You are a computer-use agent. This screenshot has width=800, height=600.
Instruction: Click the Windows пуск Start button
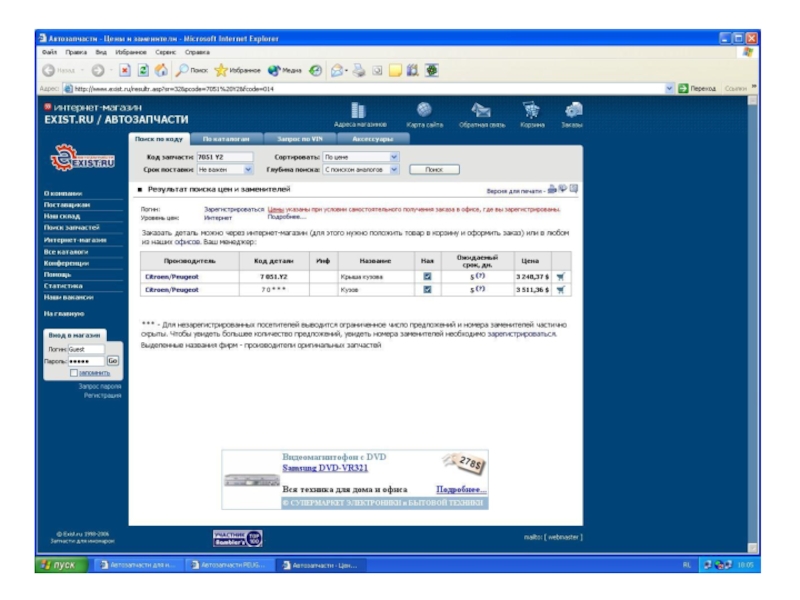[62, 565]
